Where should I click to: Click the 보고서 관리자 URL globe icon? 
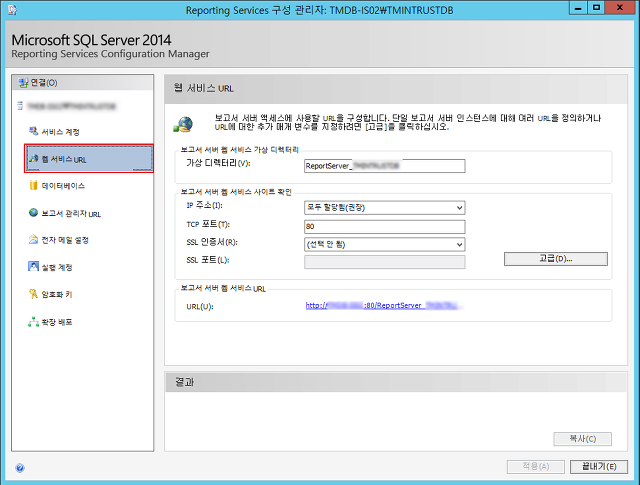pos(33,213)
